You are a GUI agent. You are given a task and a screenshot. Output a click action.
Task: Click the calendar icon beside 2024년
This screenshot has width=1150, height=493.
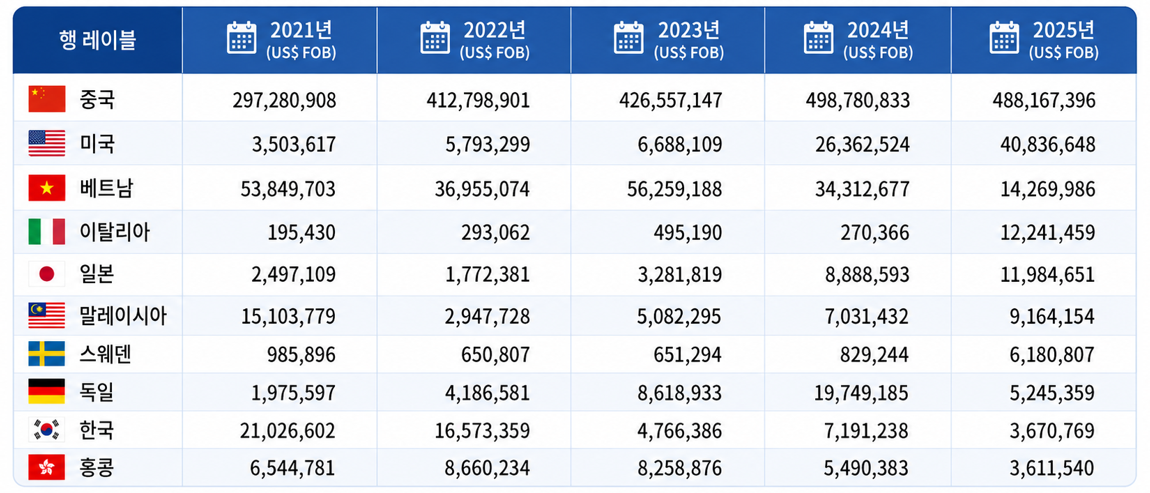818,38
